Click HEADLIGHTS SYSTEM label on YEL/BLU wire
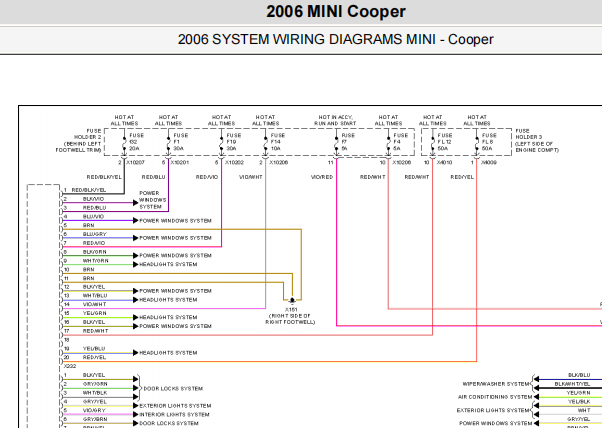The height and width of the screenshot is (428, 602). click(x=168, y=353)
